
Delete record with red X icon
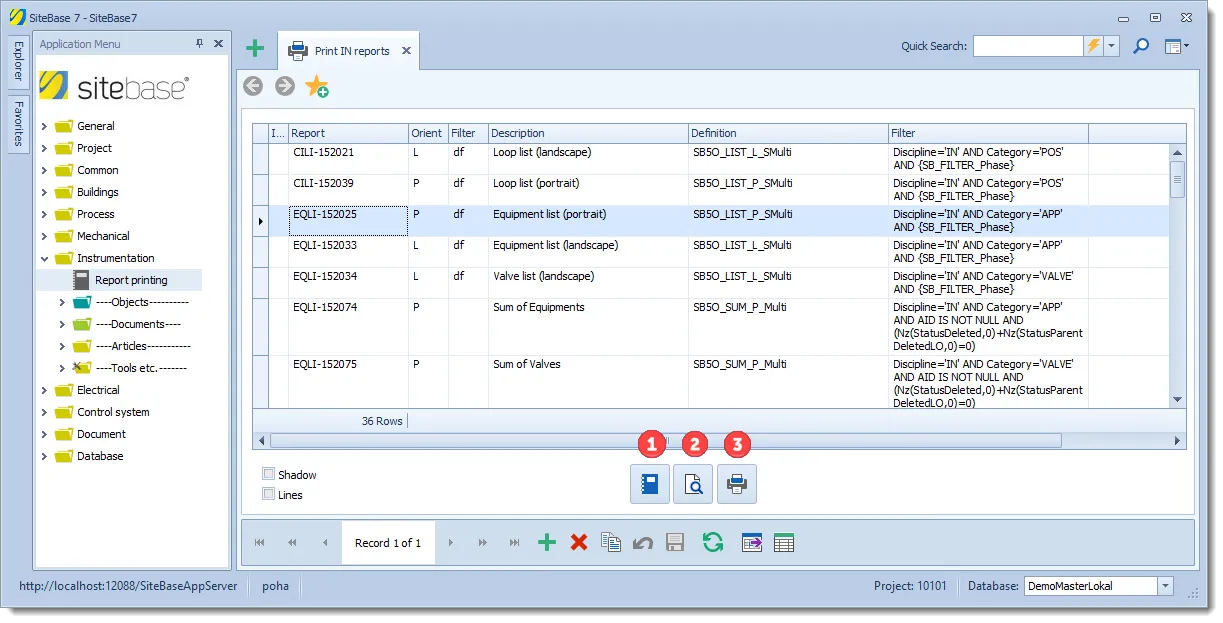tap(578, 543)
